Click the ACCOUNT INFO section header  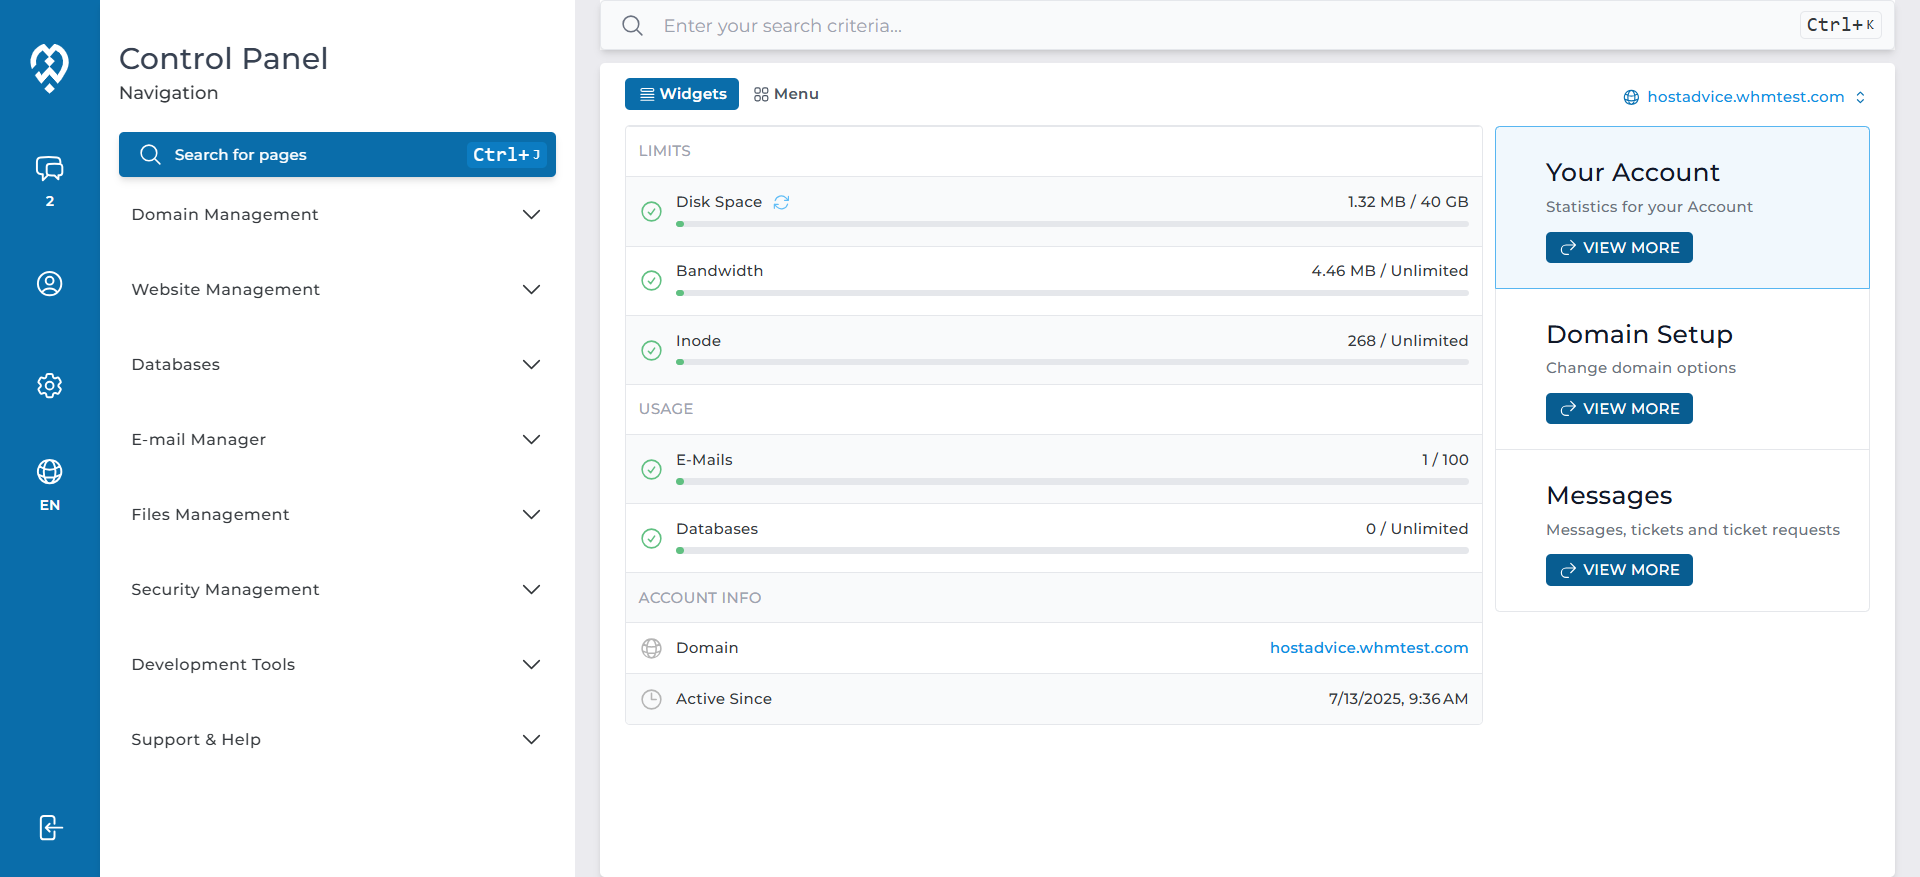(x=700, y=598)
